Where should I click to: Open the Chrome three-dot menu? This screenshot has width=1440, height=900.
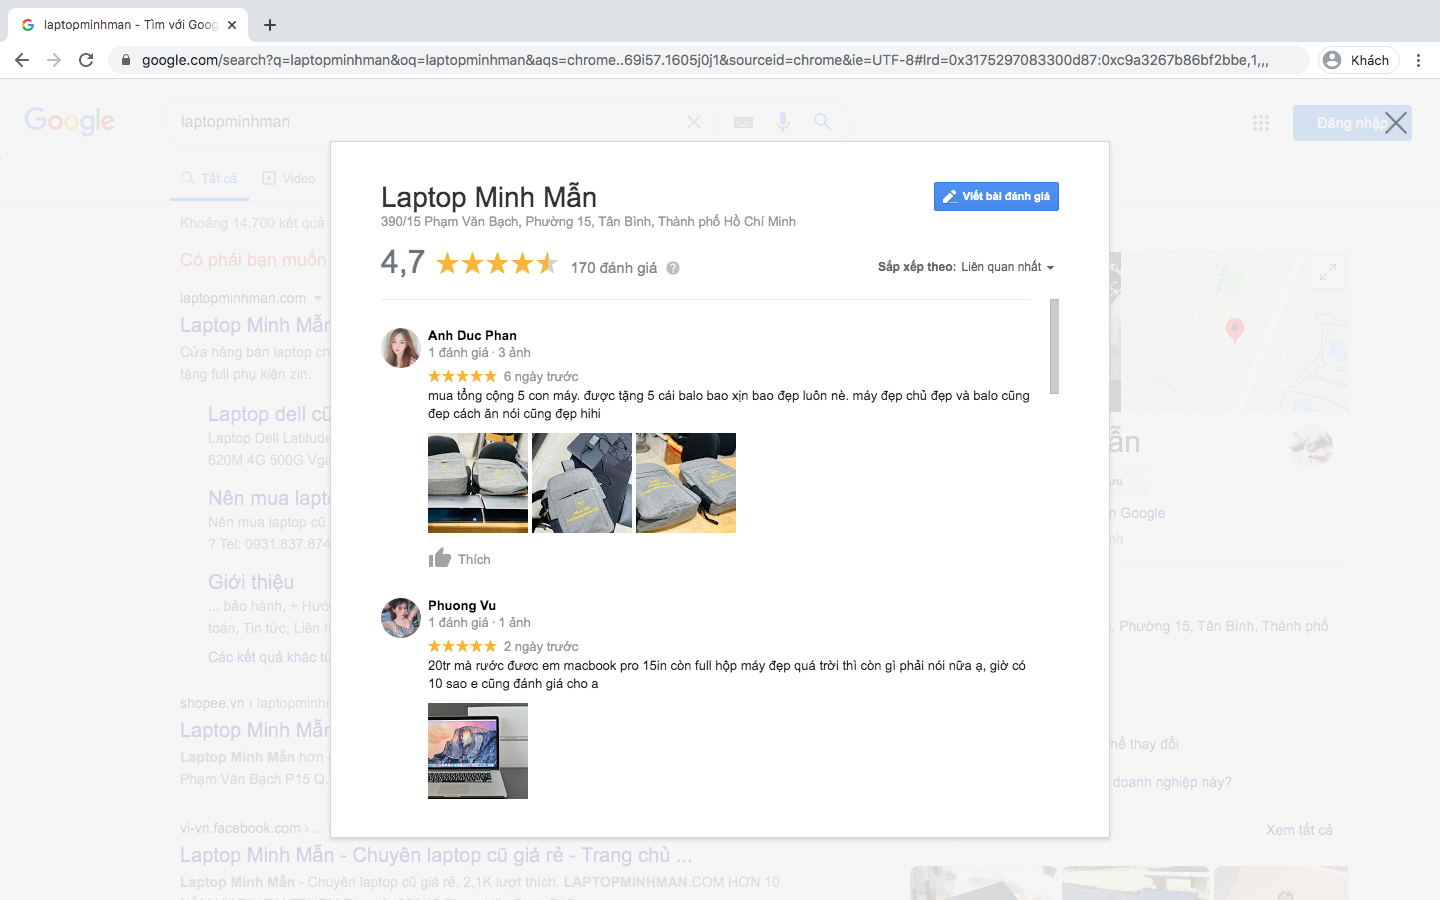pos(1418,60)
